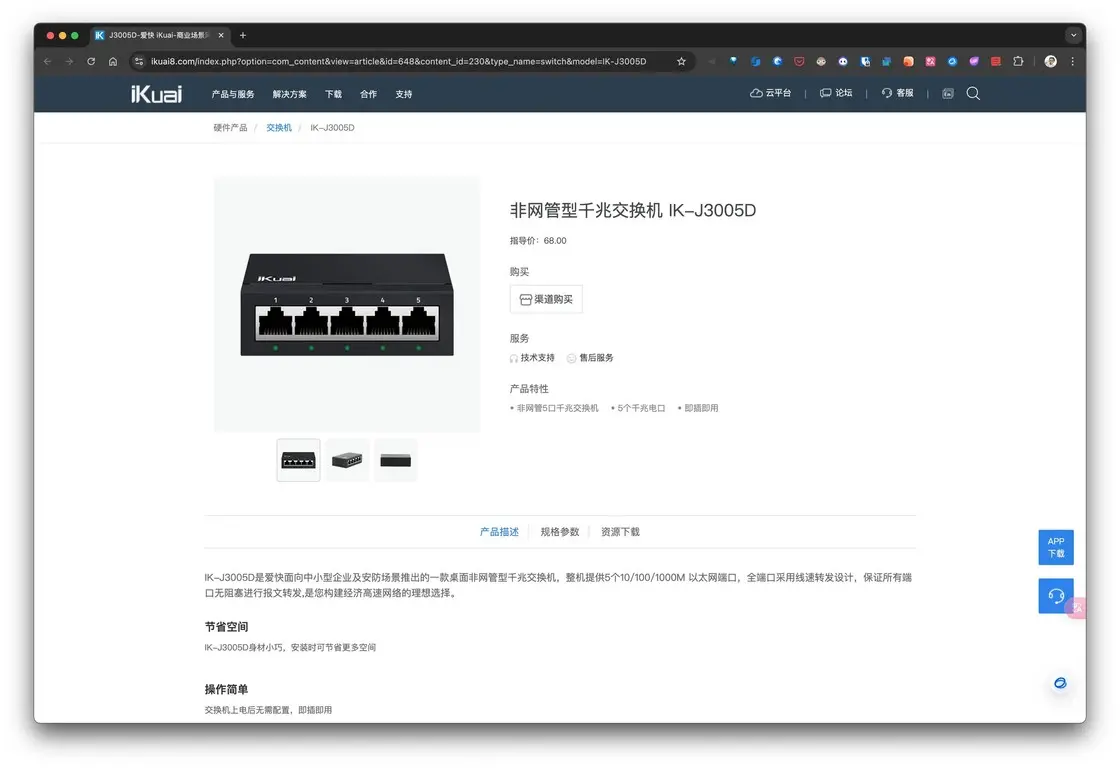Click the purple leaf extension icon

(974, 61)
